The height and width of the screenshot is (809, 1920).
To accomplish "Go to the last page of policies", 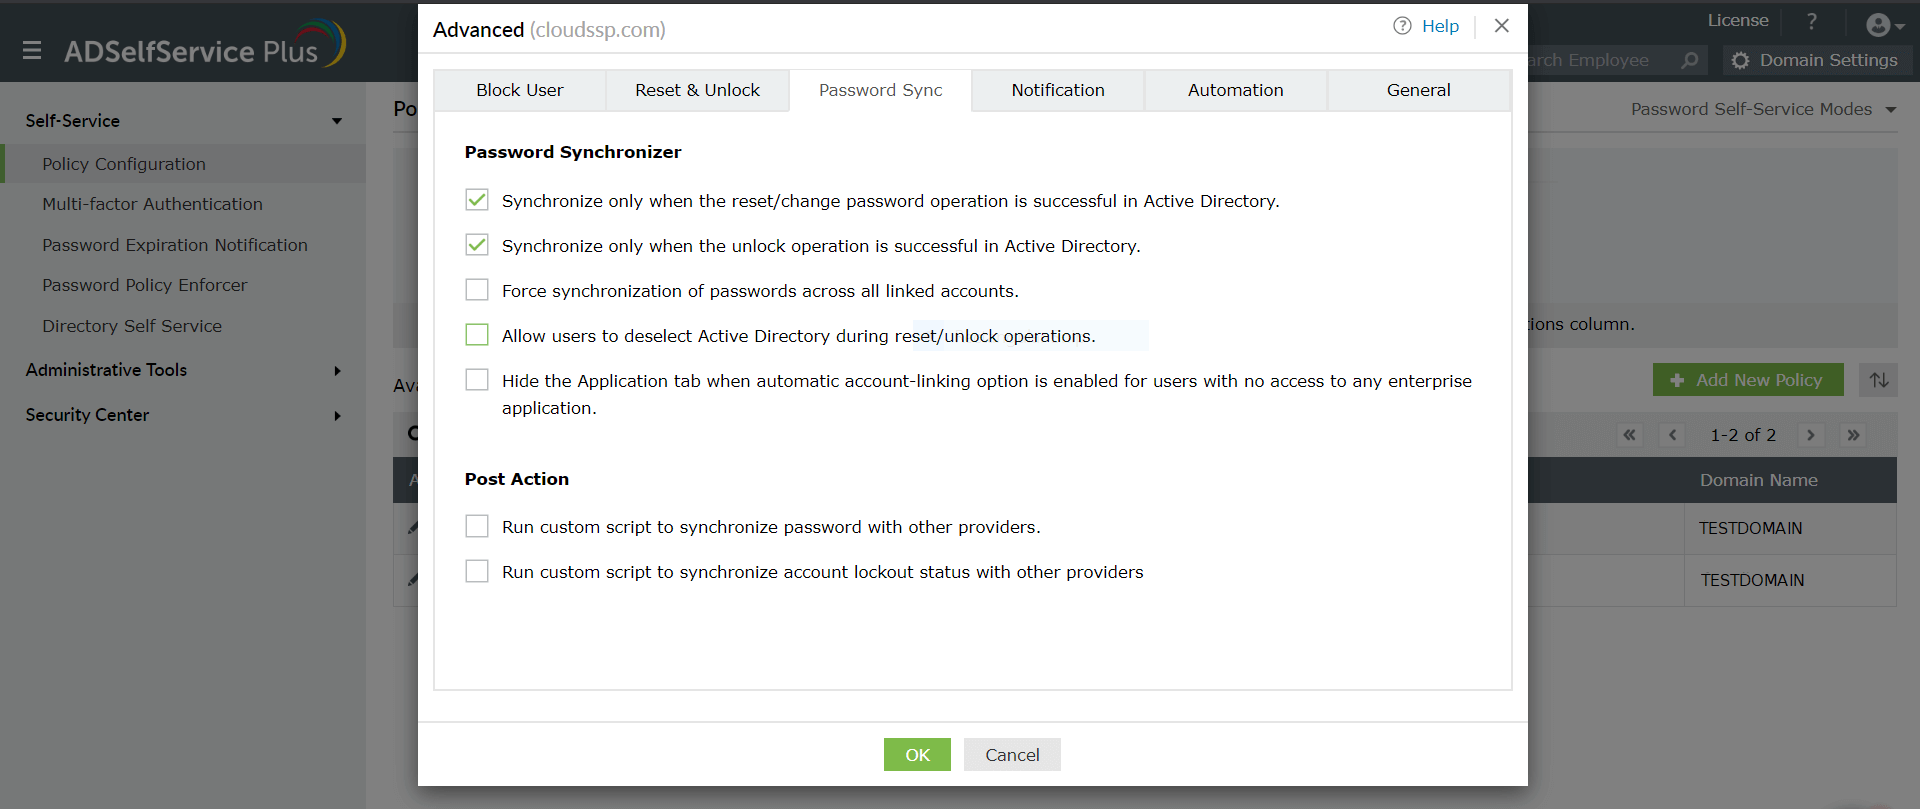I will pos(1853,435).
